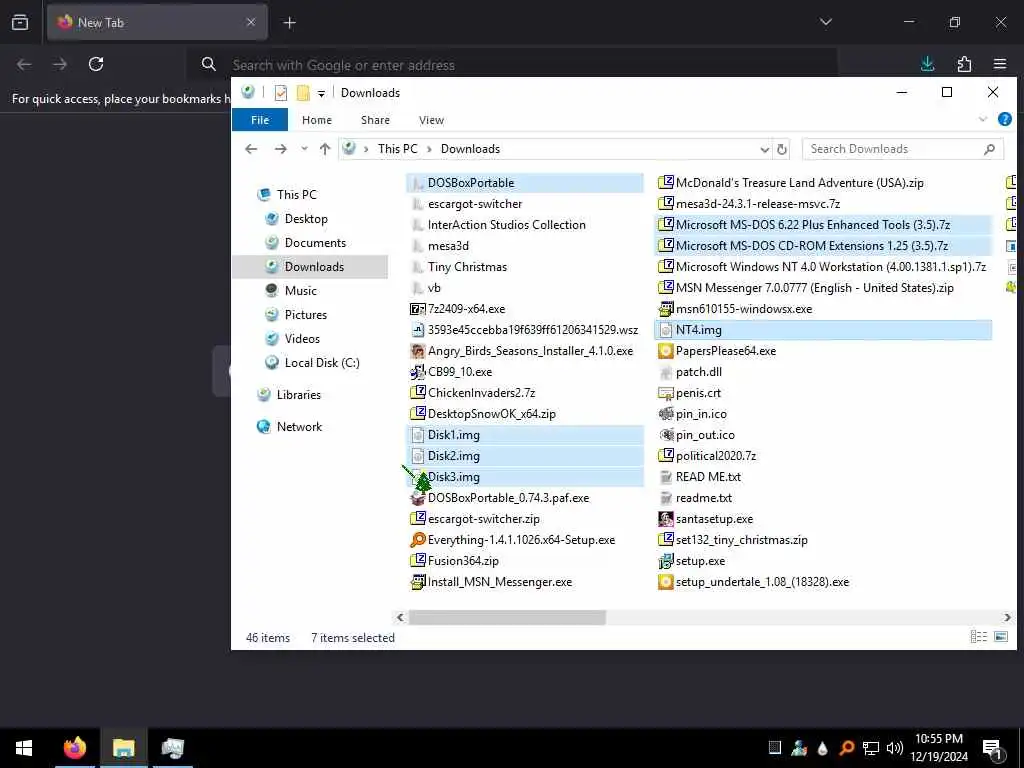Click Firefox icon on the taskbar
Image resolution: width=1024 pixels, height=768 pixels.
(x=74, y=748)
